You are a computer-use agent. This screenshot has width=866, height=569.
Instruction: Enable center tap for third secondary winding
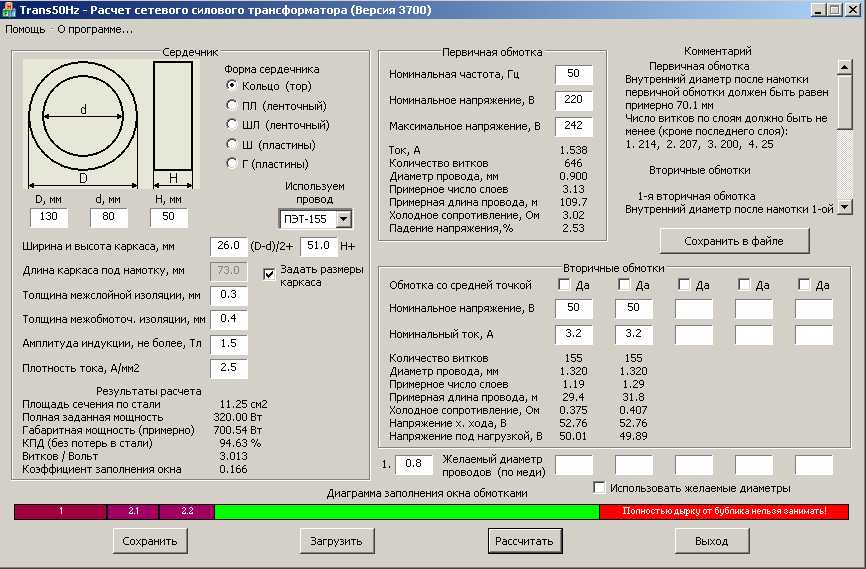[x=684, y=284]
